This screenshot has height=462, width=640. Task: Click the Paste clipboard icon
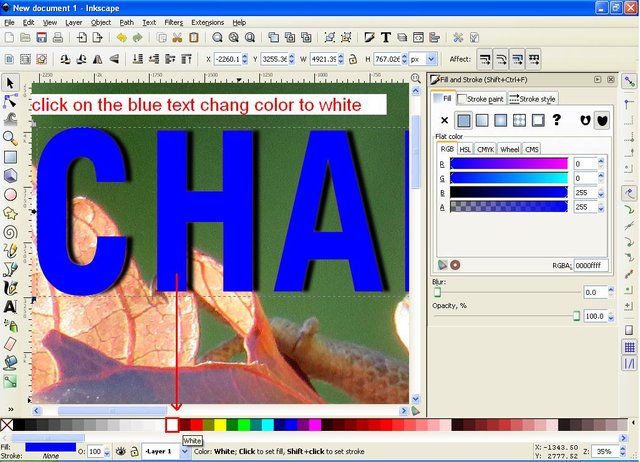click(194, 38)
